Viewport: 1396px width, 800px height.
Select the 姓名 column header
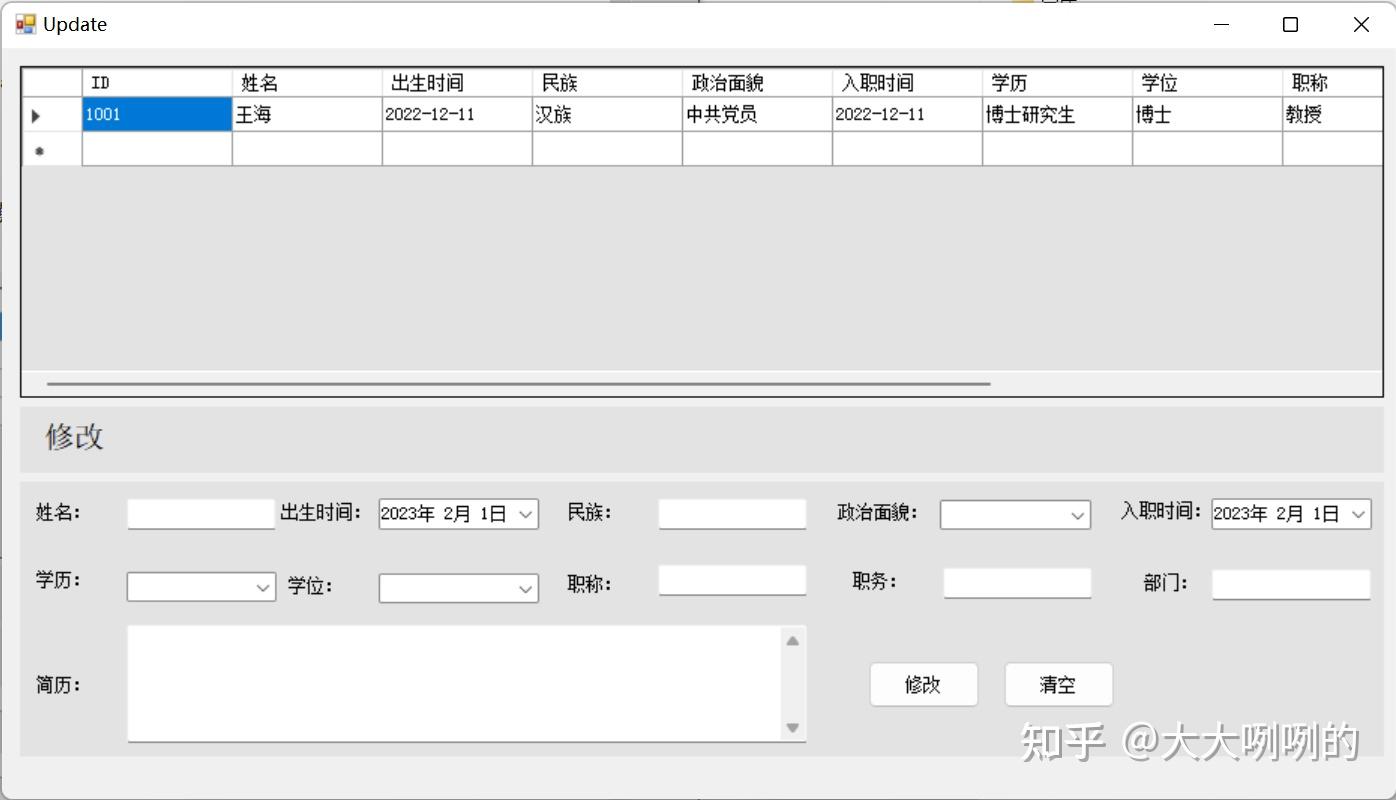306,82
